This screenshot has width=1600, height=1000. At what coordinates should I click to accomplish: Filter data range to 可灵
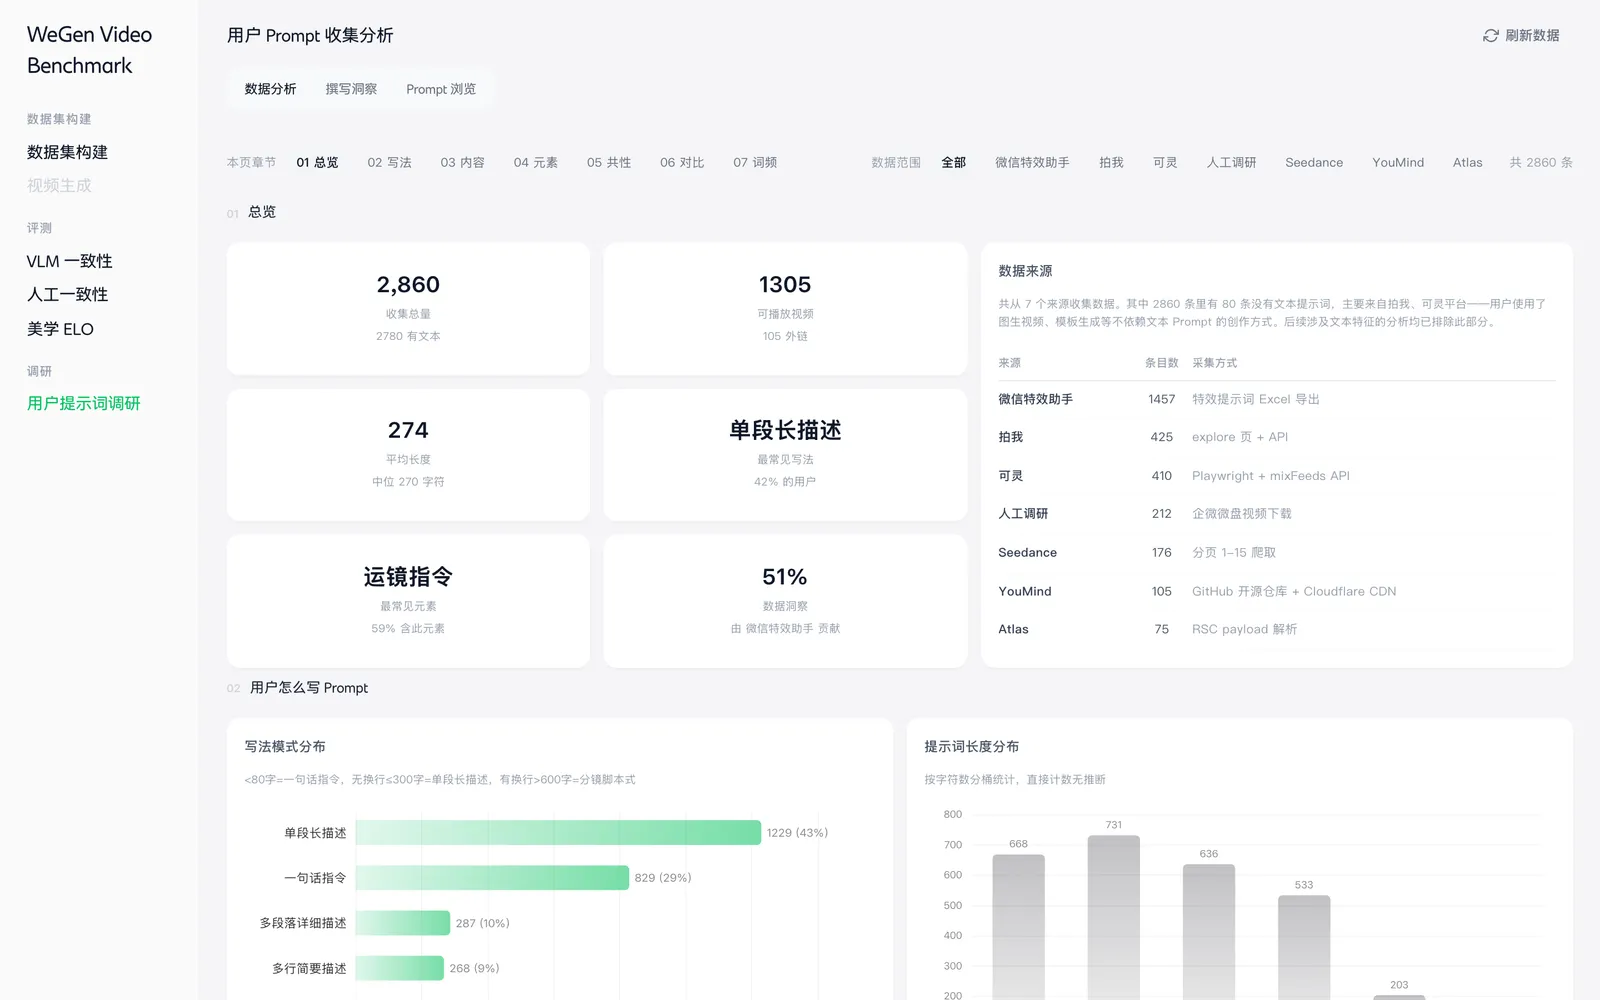coord(1165,162)
